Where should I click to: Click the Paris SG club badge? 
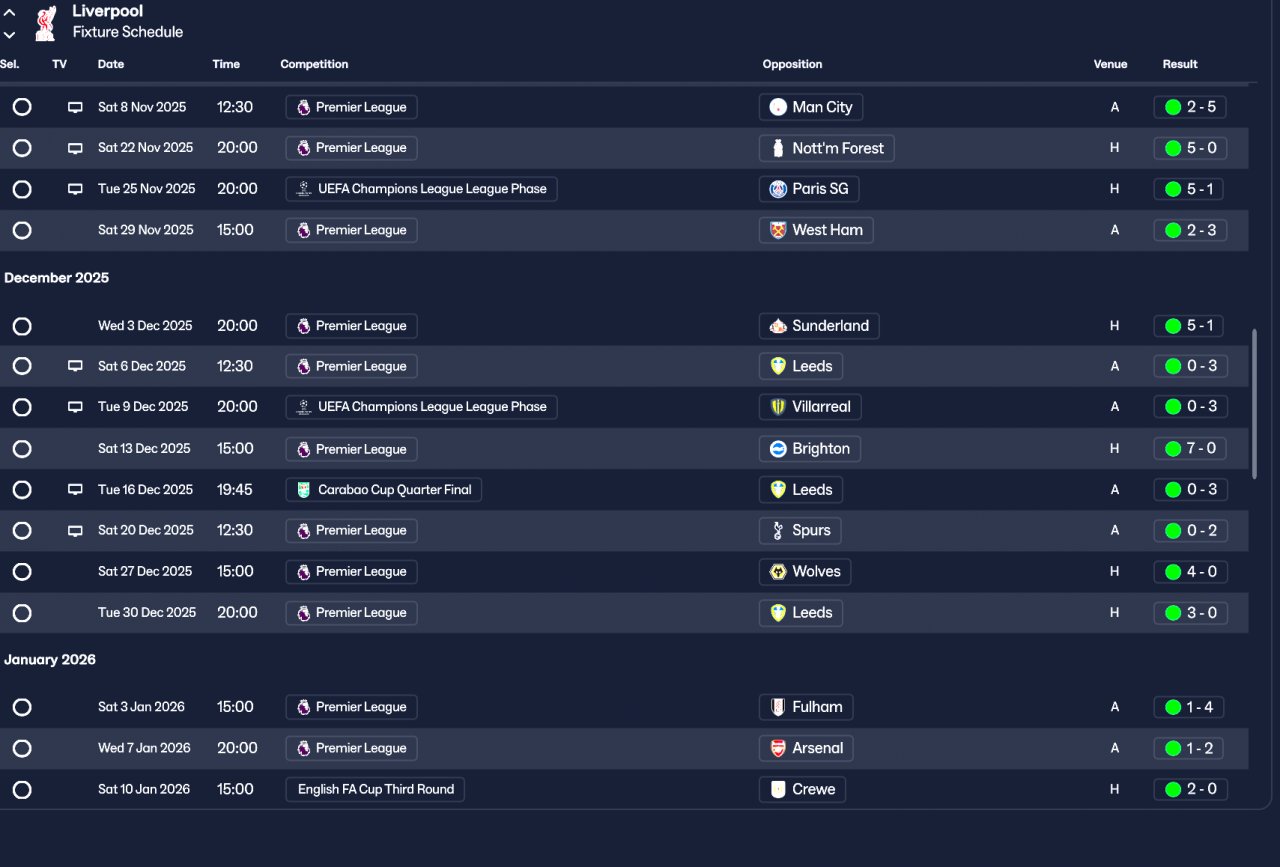coord(778,189)
